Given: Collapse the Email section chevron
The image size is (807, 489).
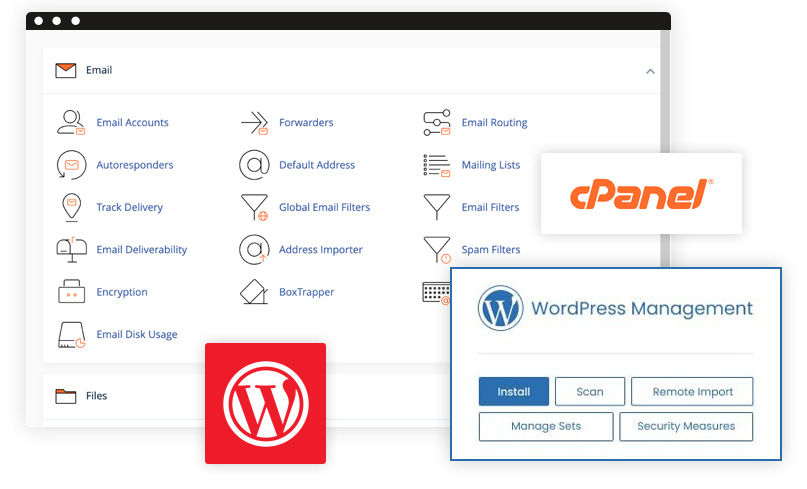Looking at the screenshot, I should tap(650, 71).
